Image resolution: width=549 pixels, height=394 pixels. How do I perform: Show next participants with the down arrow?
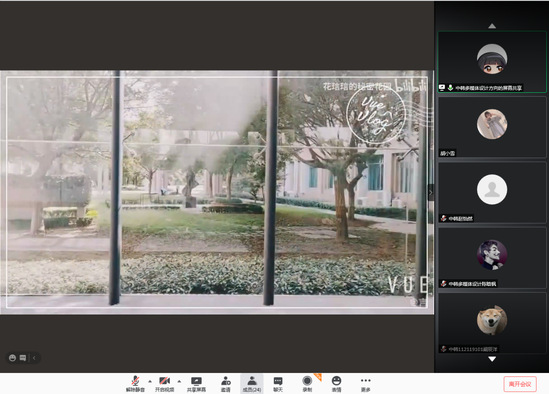coord(492,359)
